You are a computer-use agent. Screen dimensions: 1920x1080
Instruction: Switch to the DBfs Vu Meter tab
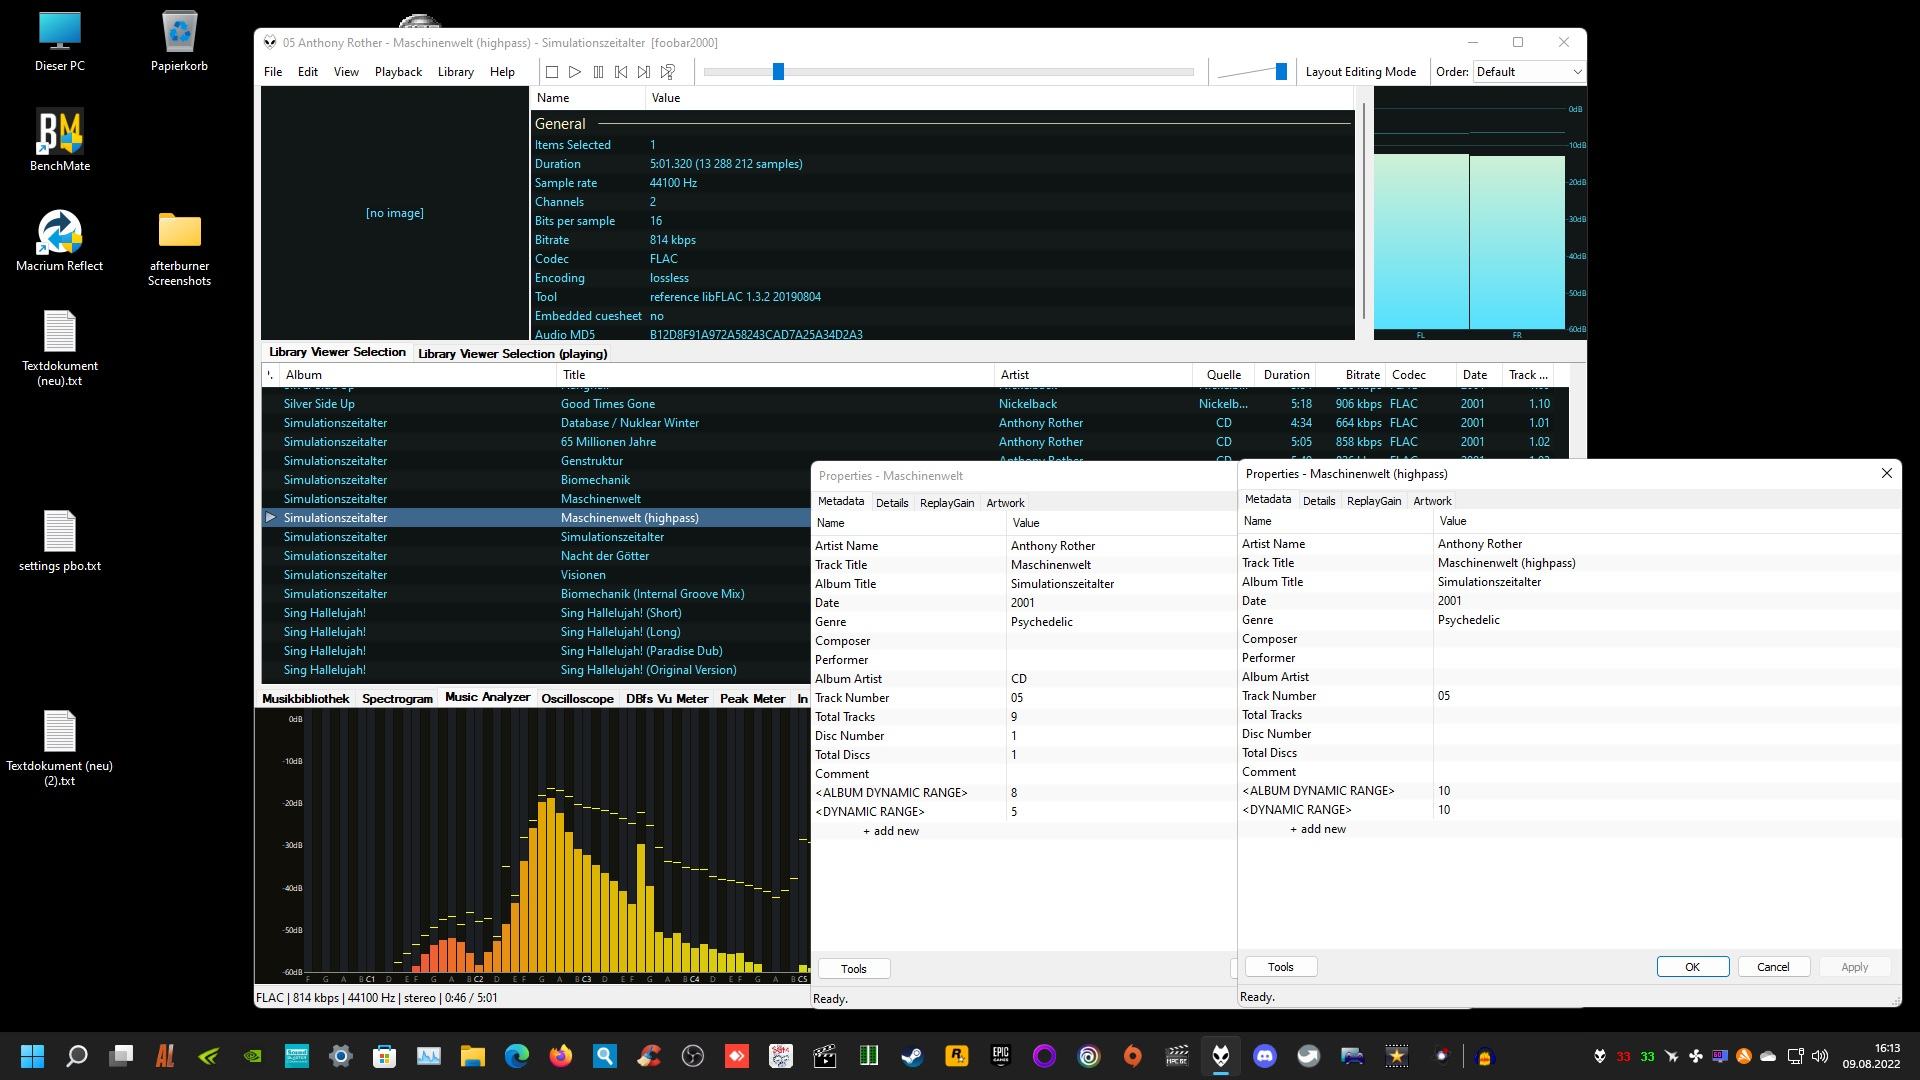(x=666, y=698)
